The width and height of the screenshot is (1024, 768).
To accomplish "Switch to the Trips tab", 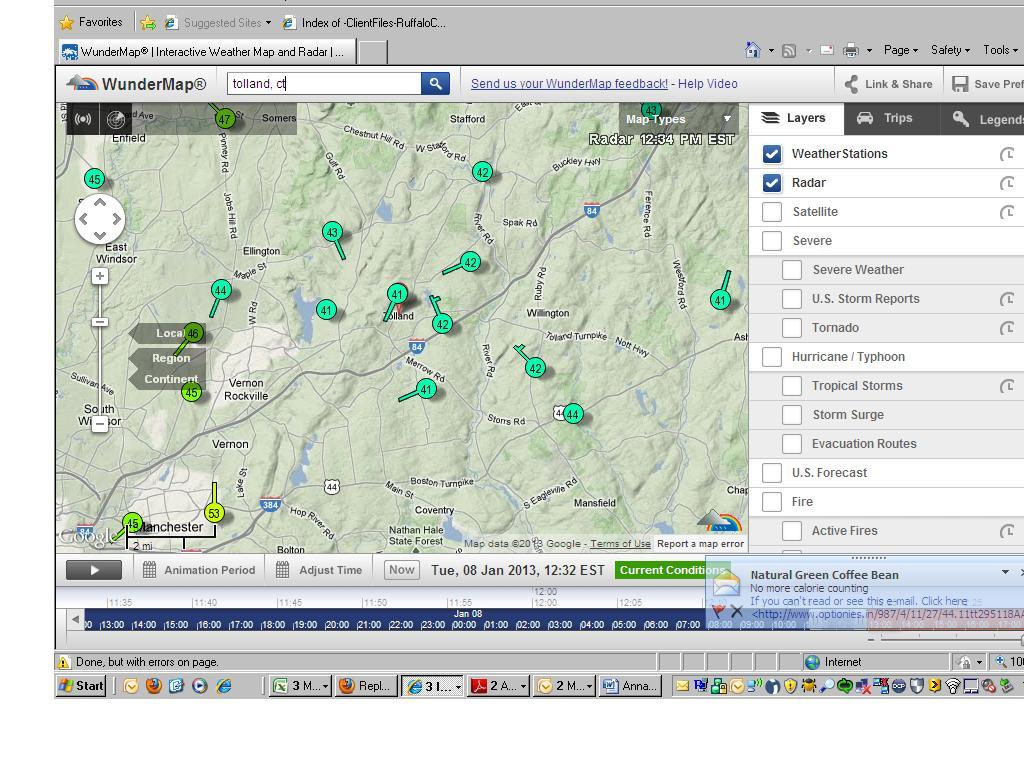I will (892, 118).
